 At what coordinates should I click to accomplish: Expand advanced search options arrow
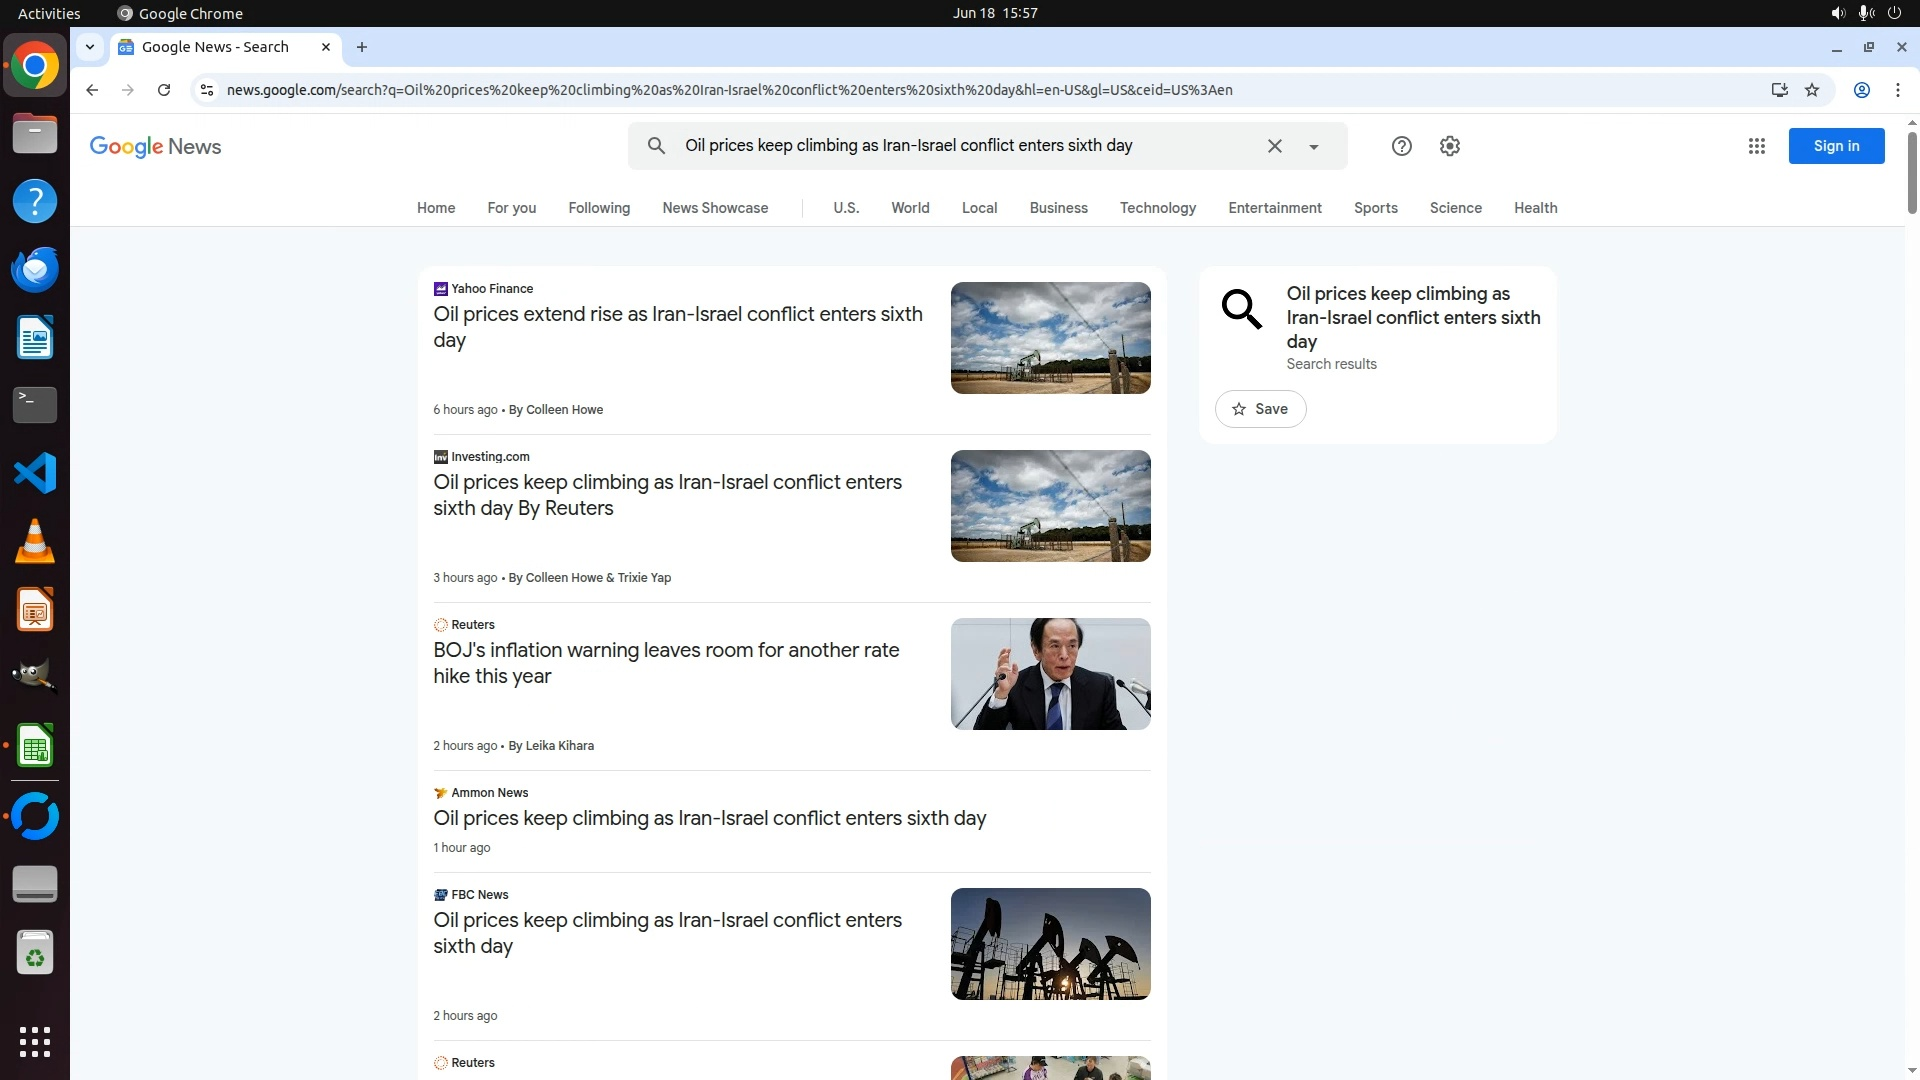[1313, 147]
